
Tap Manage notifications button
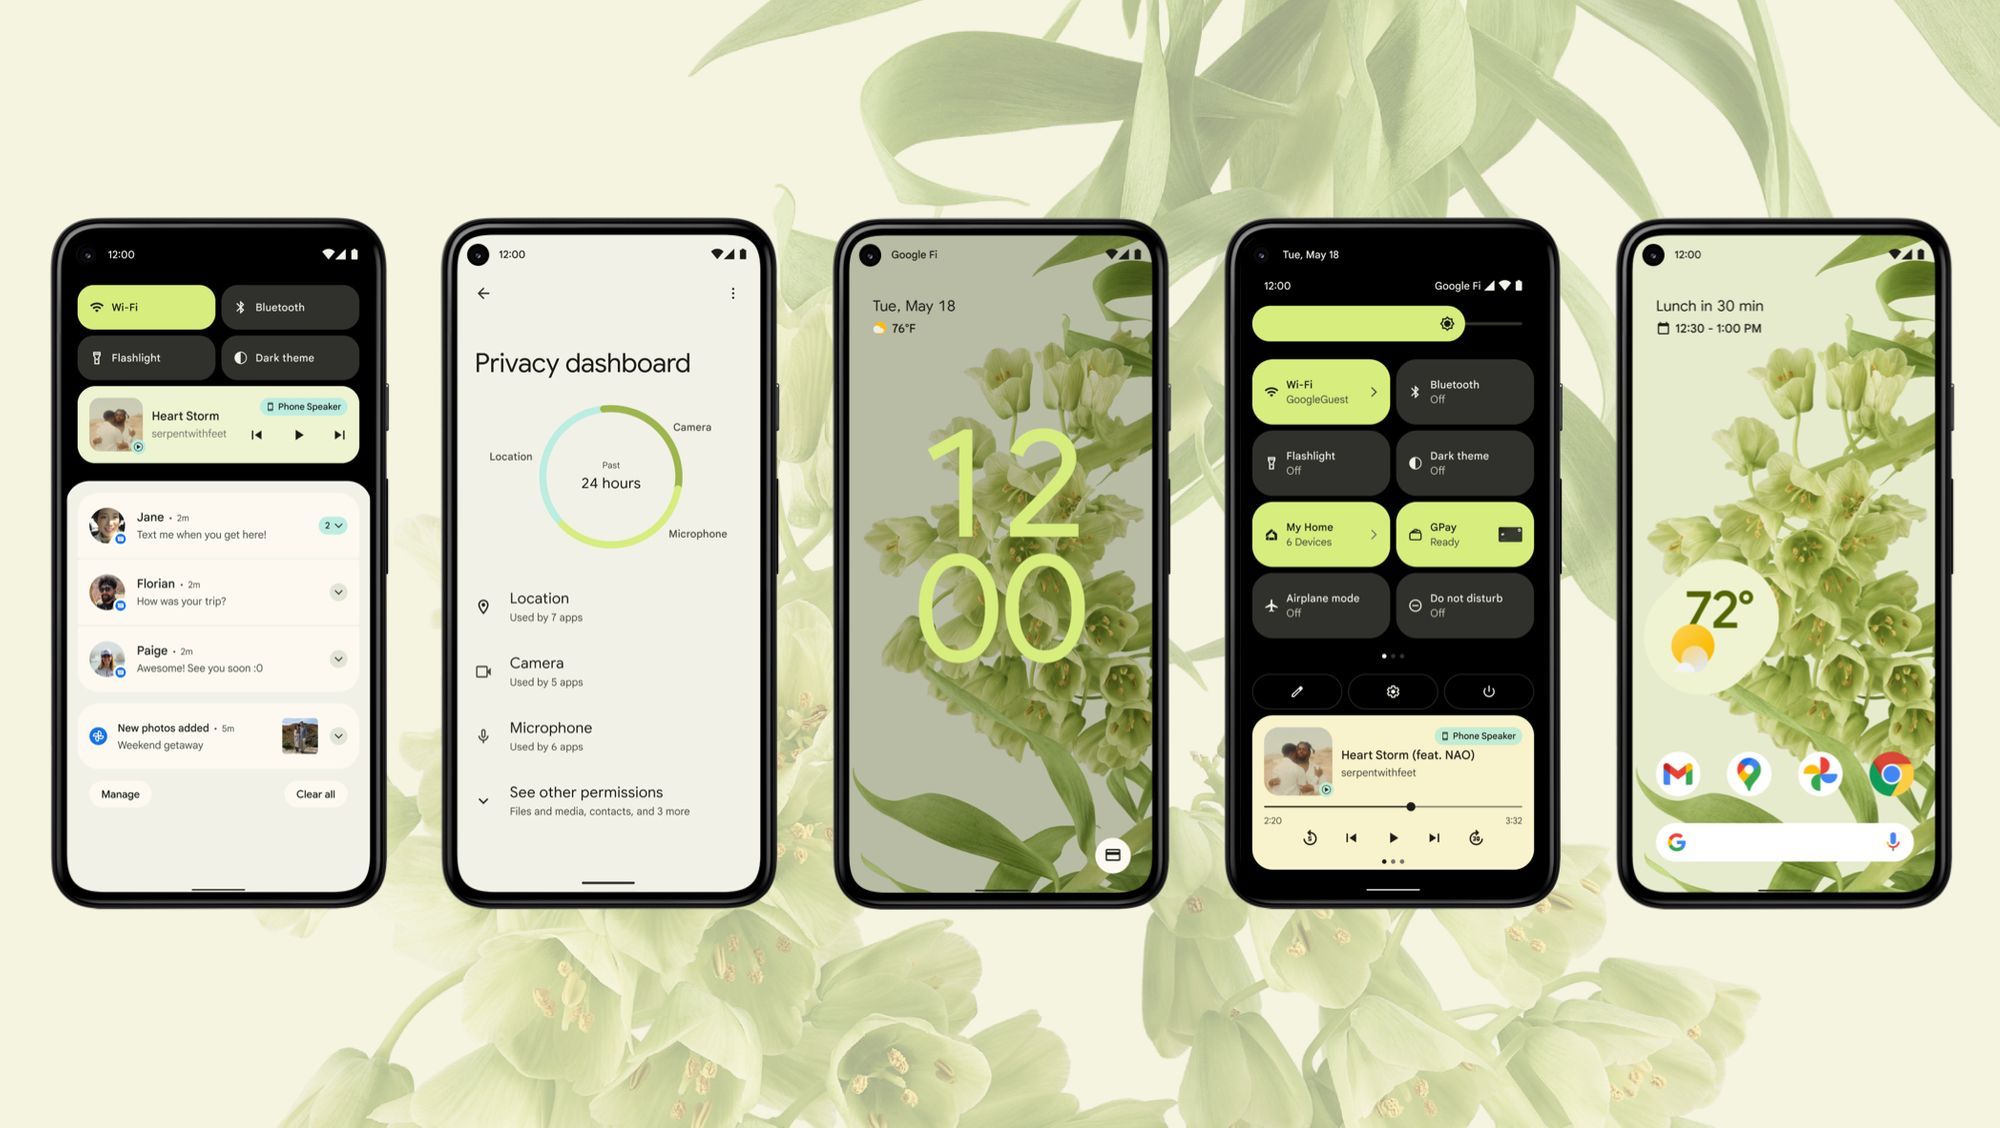click(120, 793)
